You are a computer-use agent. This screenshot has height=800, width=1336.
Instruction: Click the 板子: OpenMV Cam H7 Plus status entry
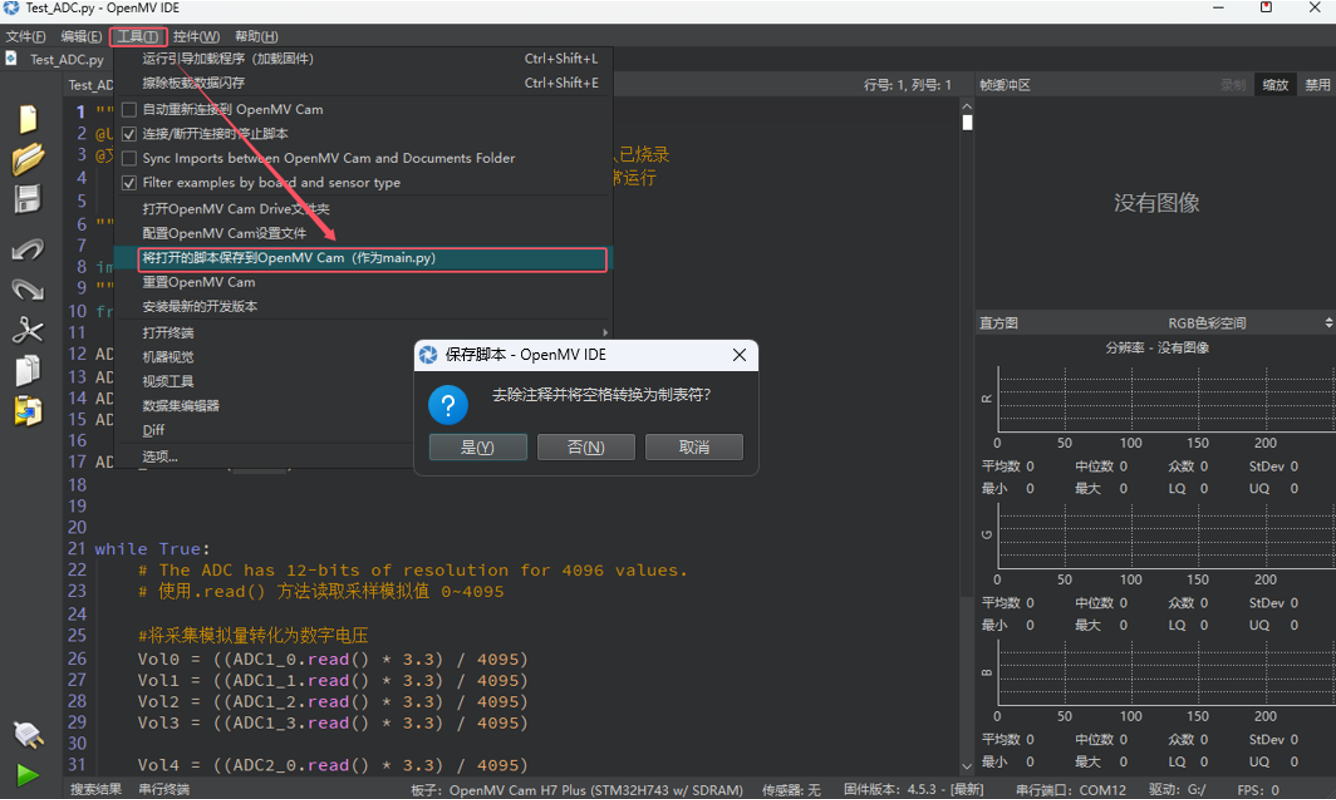click(577, 790)
